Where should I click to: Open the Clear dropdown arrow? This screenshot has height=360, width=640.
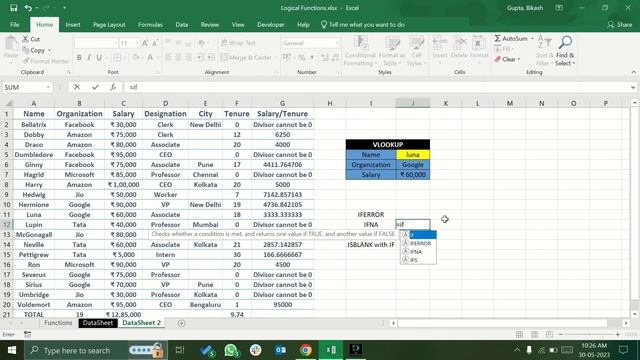[x=519, y=59]
